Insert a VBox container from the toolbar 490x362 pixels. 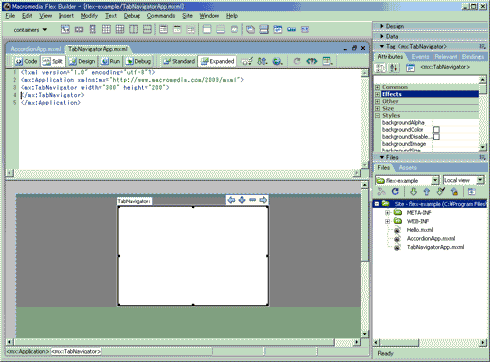pos(93,30)
